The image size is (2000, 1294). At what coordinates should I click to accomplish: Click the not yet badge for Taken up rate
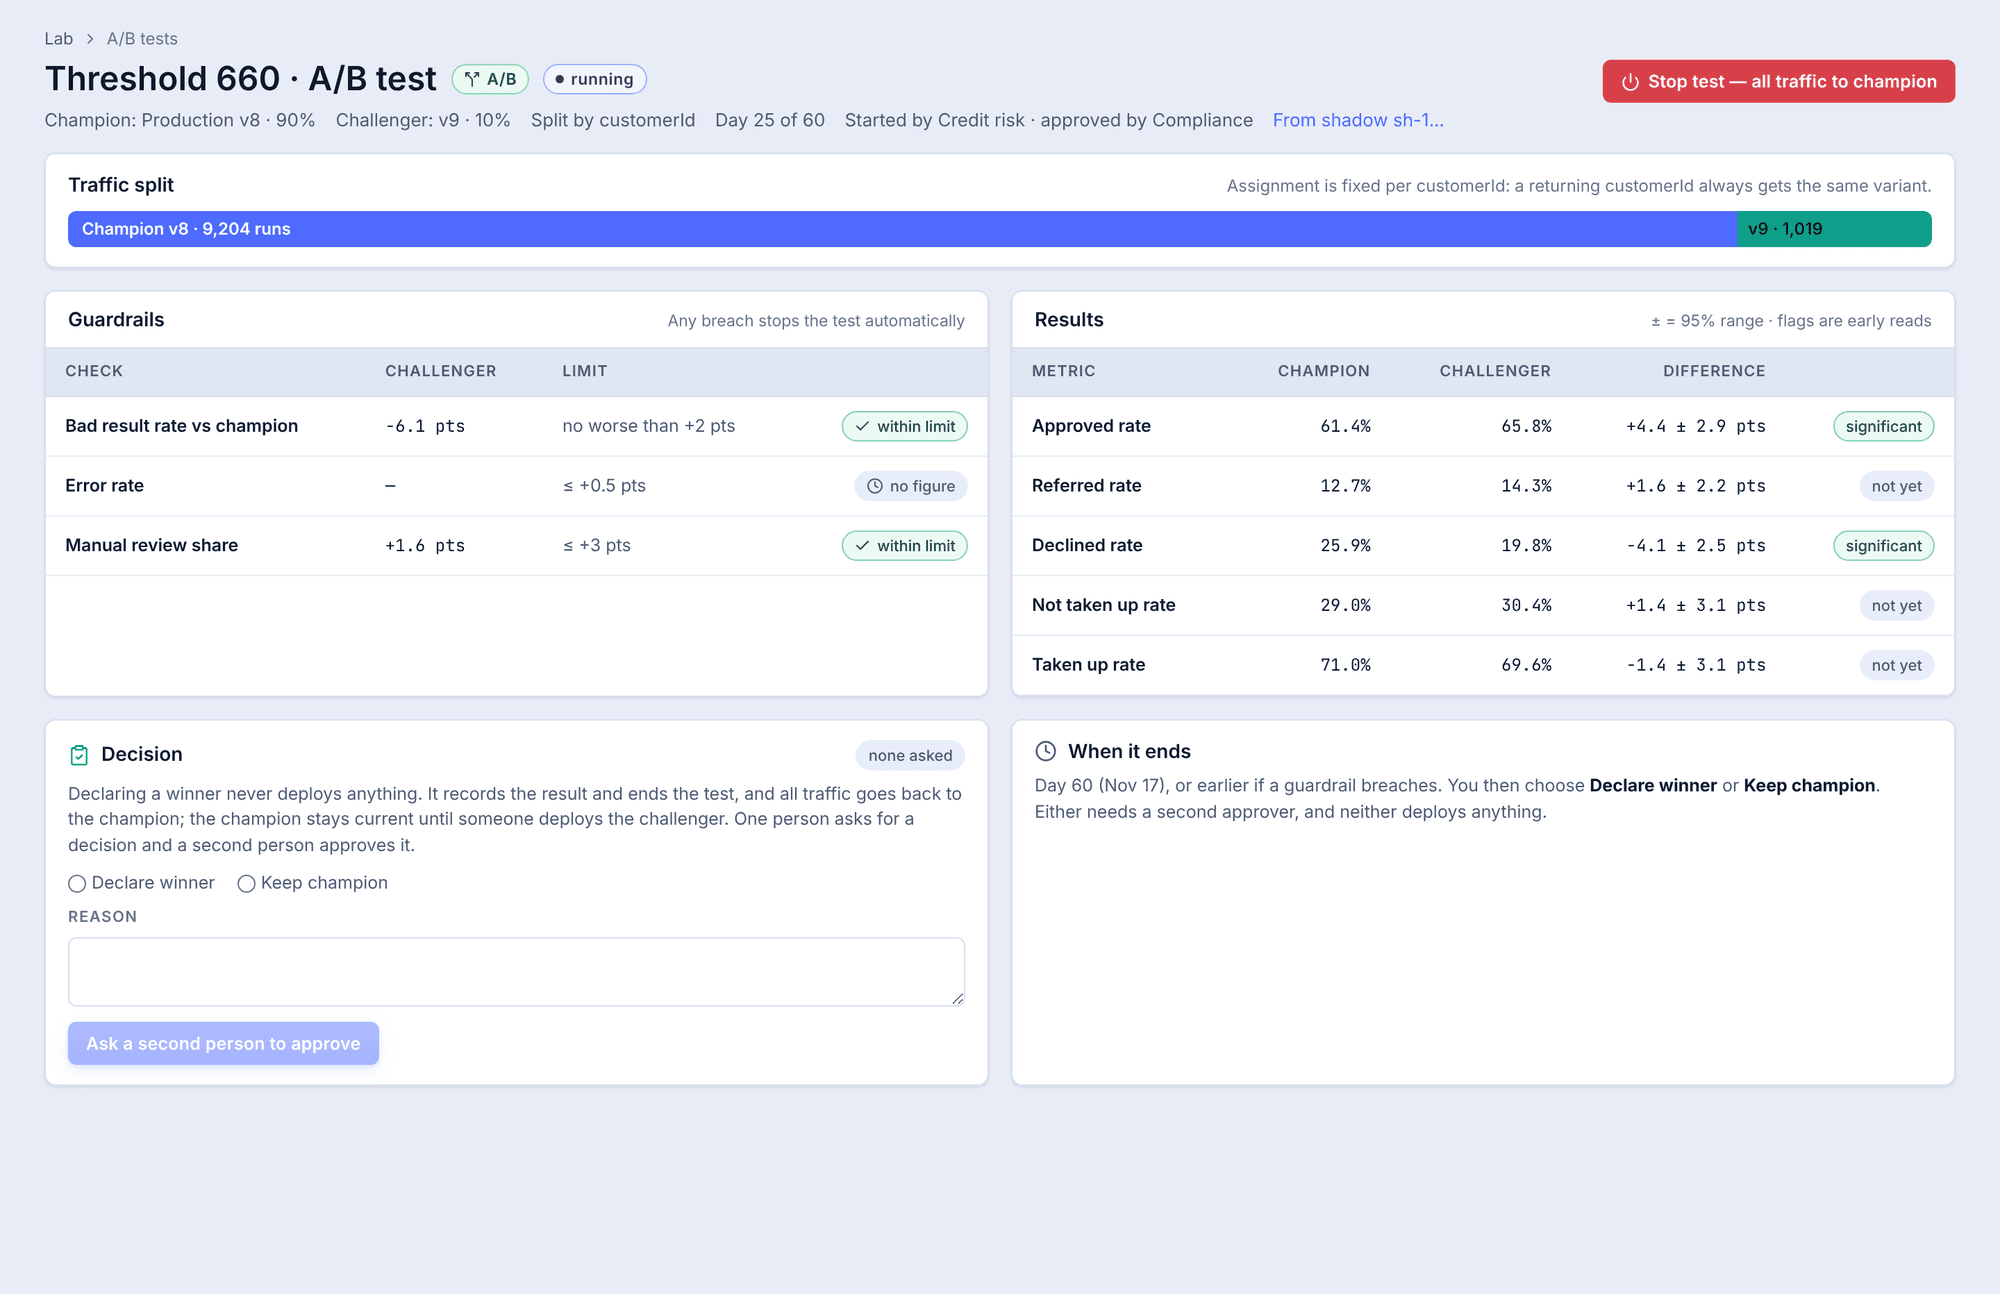tap(1896, 665)
